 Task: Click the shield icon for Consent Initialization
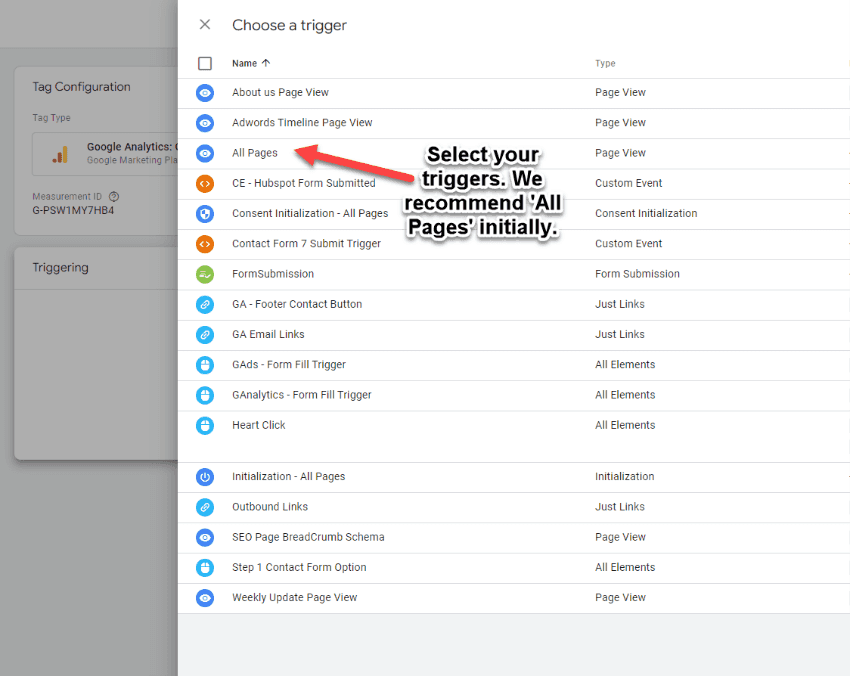(205, 213)
